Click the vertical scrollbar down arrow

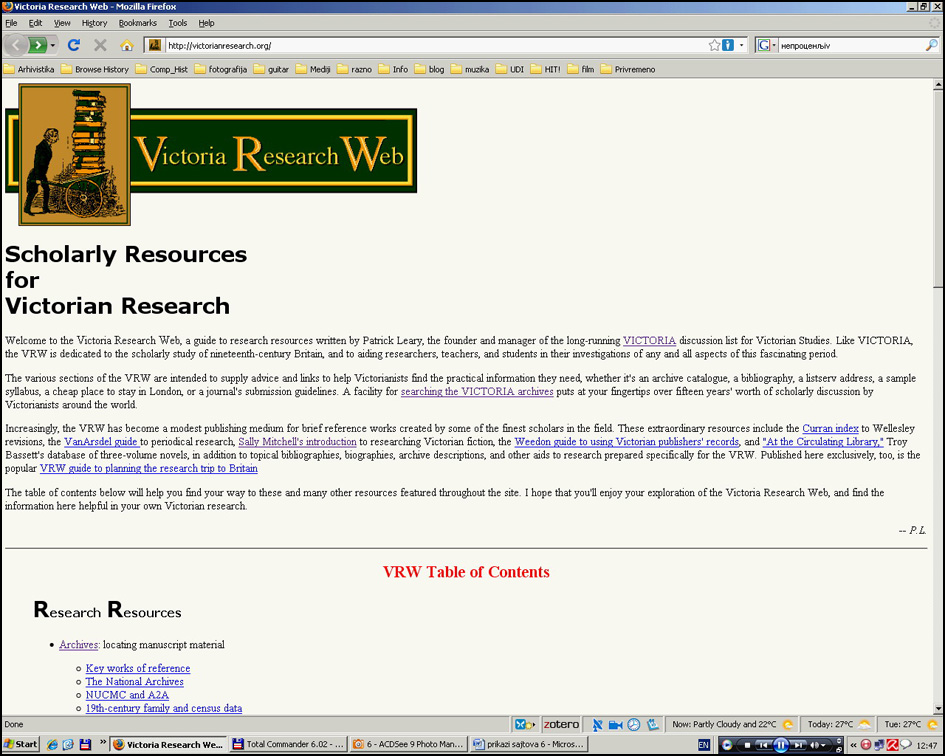coord(938,708)
